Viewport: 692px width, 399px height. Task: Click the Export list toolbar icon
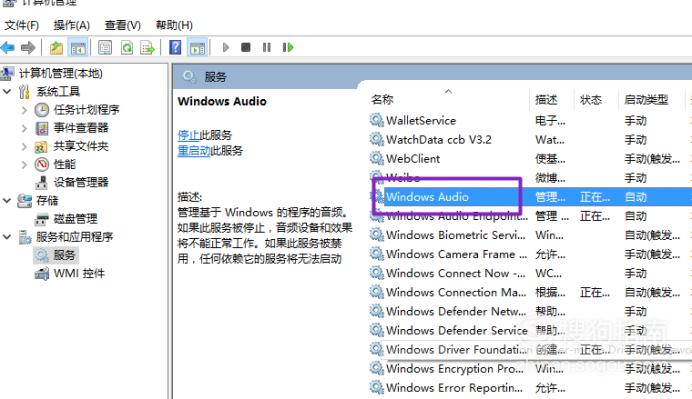[x=147, y=48]
